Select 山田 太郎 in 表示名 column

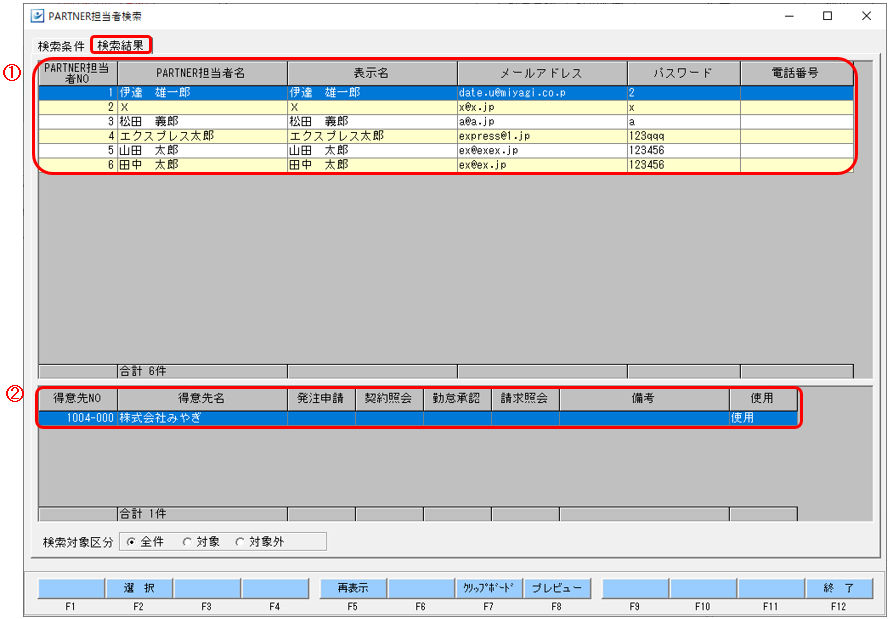(x=372, y=150)
